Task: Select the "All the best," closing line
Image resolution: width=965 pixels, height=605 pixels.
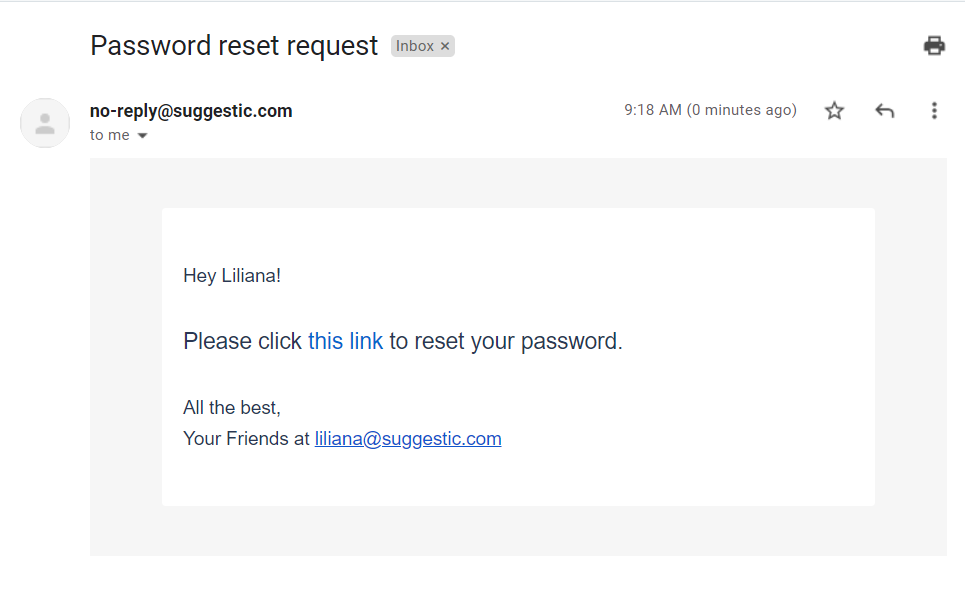Action: click(232, 407)
